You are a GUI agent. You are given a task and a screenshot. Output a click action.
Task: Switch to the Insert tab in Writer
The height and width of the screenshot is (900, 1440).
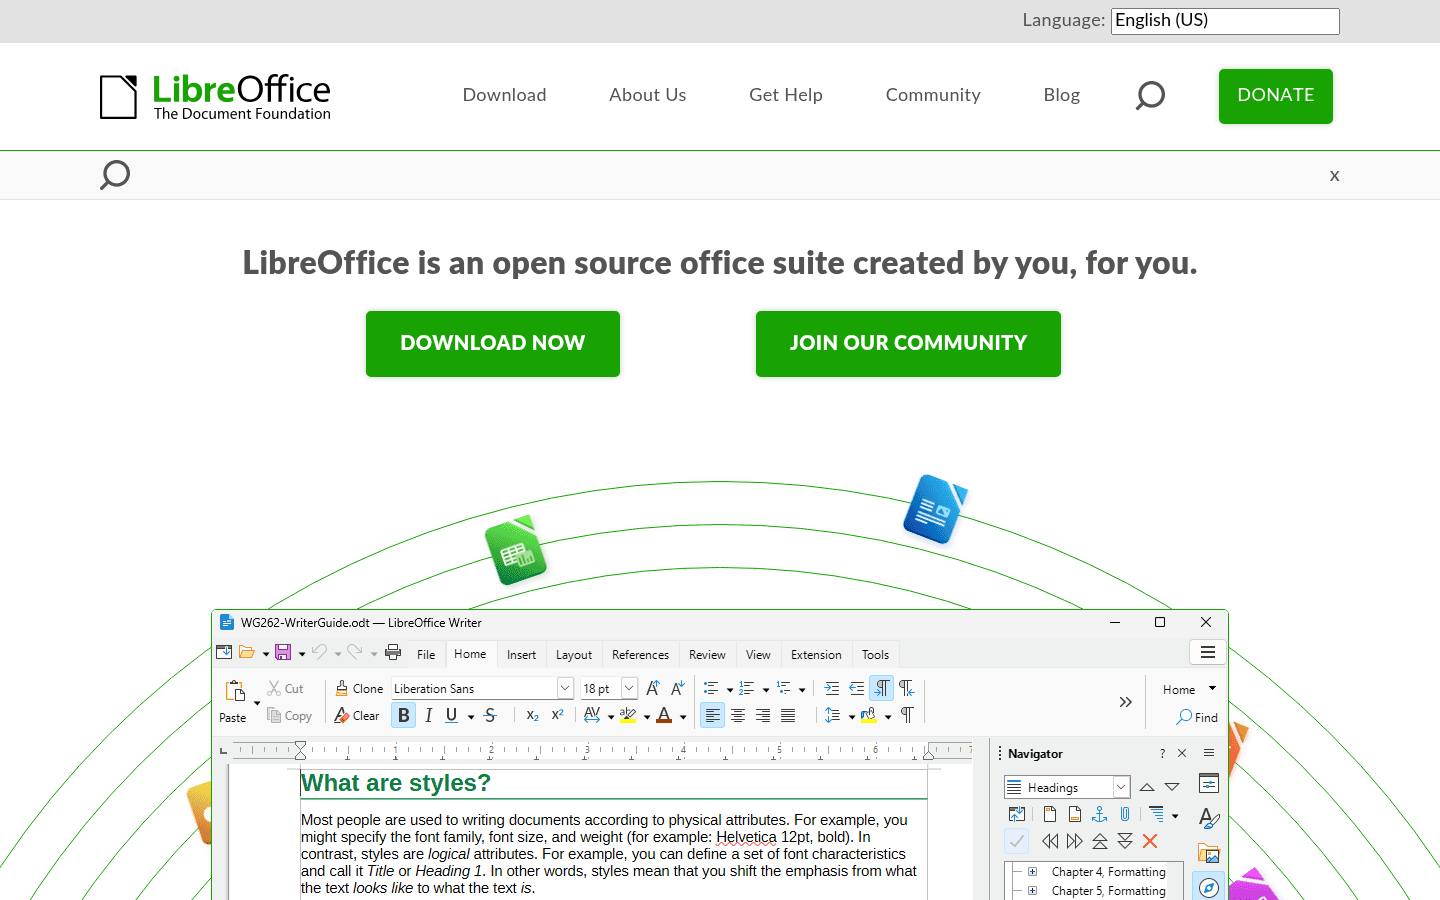pyautogui.click(x=521, y=655)
